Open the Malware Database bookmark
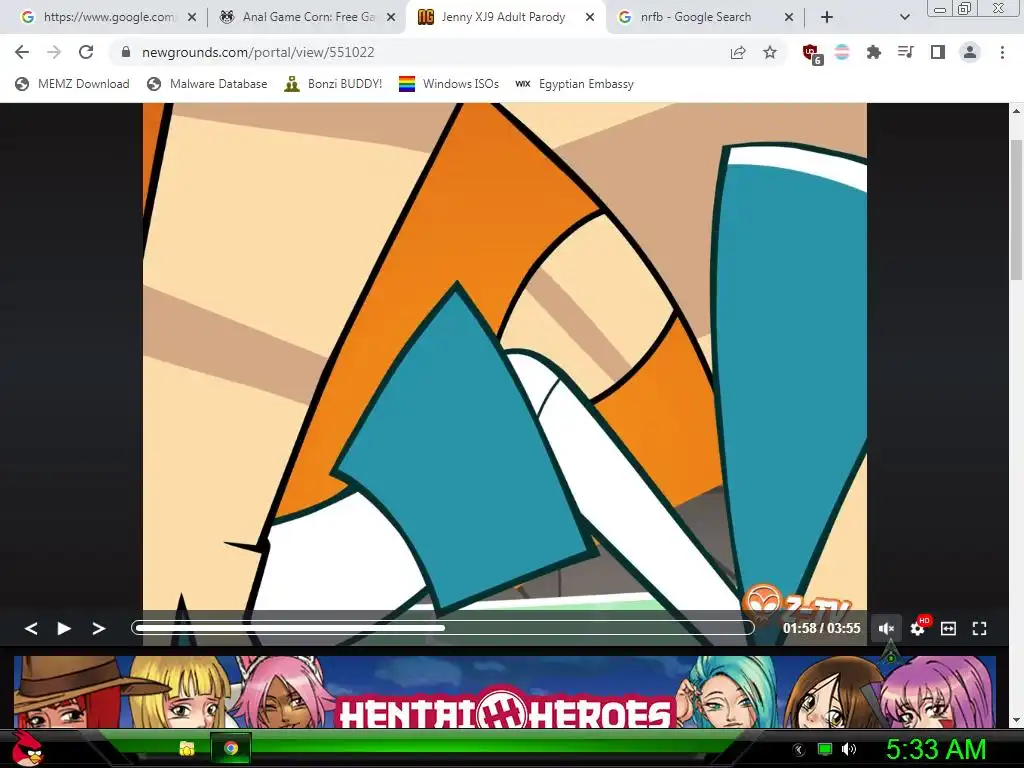Viewport: 1024px width, 768px height. [208, 84]
